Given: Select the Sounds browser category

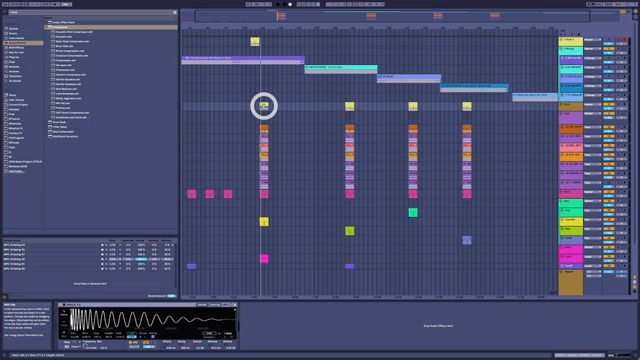Looking at the screenshot, I should click(x=13, y=29).
